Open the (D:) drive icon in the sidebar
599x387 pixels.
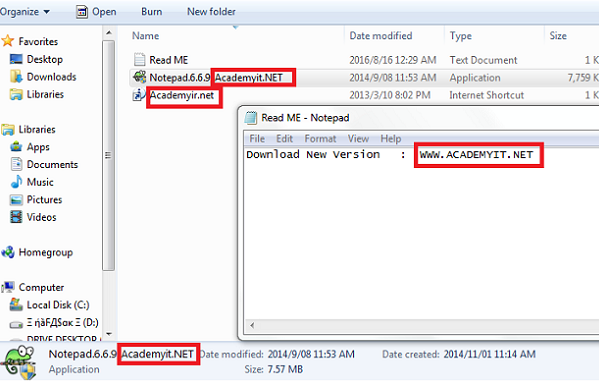pyautogui.click(x=16, y=324)
